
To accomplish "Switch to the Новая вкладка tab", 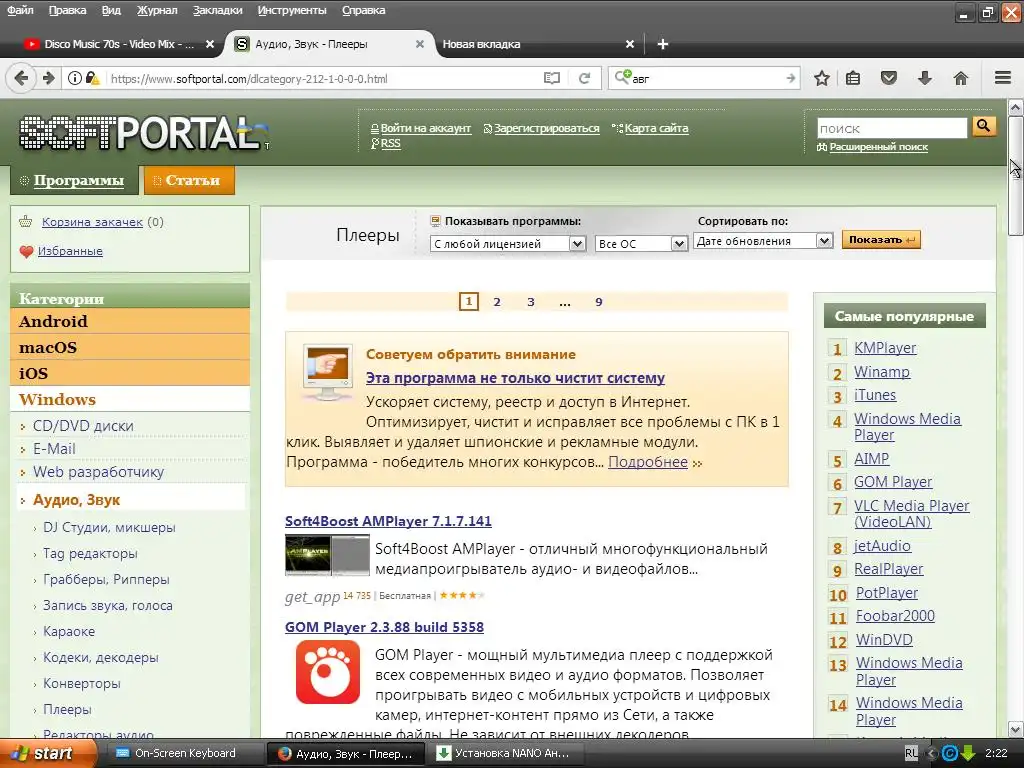I will tap(536, 44).
